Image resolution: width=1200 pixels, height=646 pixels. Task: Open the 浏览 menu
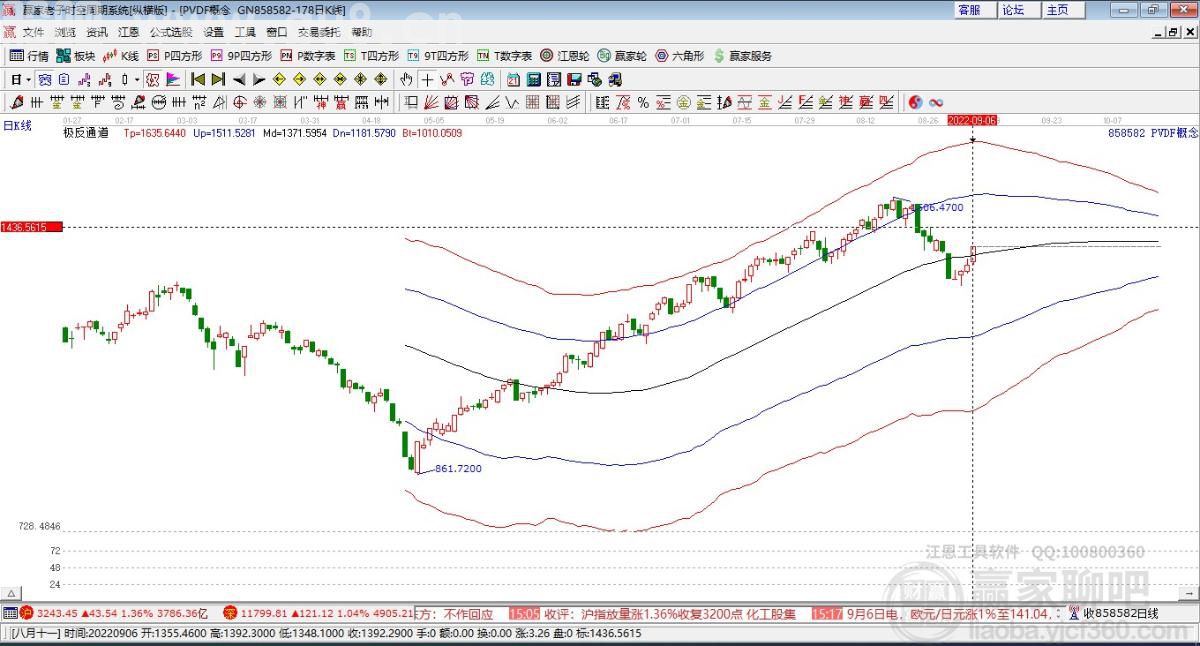click(65, 32)
